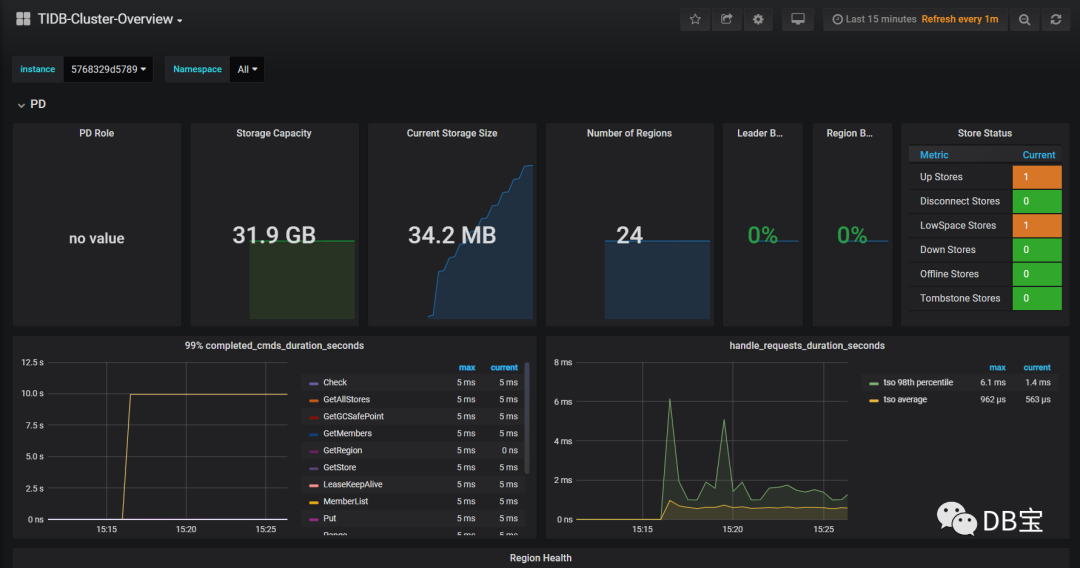Refresh the dashboard now
Screen dimensions: 1080x568
[1055, 19]
